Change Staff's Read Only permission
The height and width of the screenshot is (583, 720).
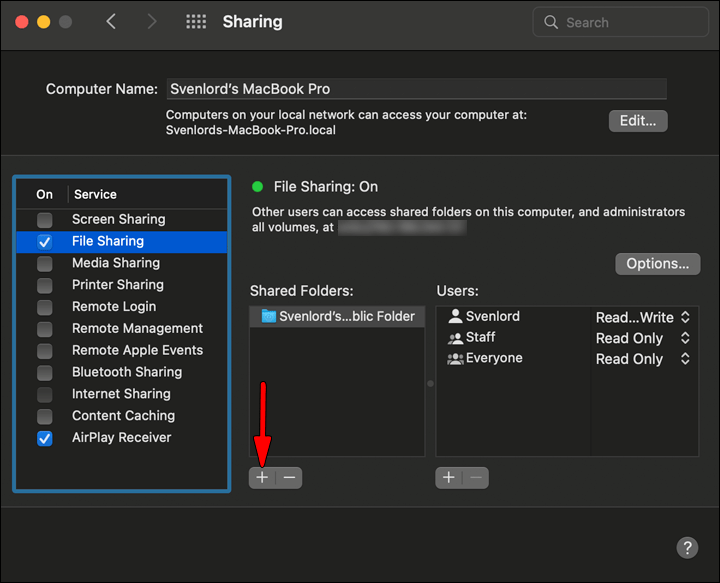[643, 338]
